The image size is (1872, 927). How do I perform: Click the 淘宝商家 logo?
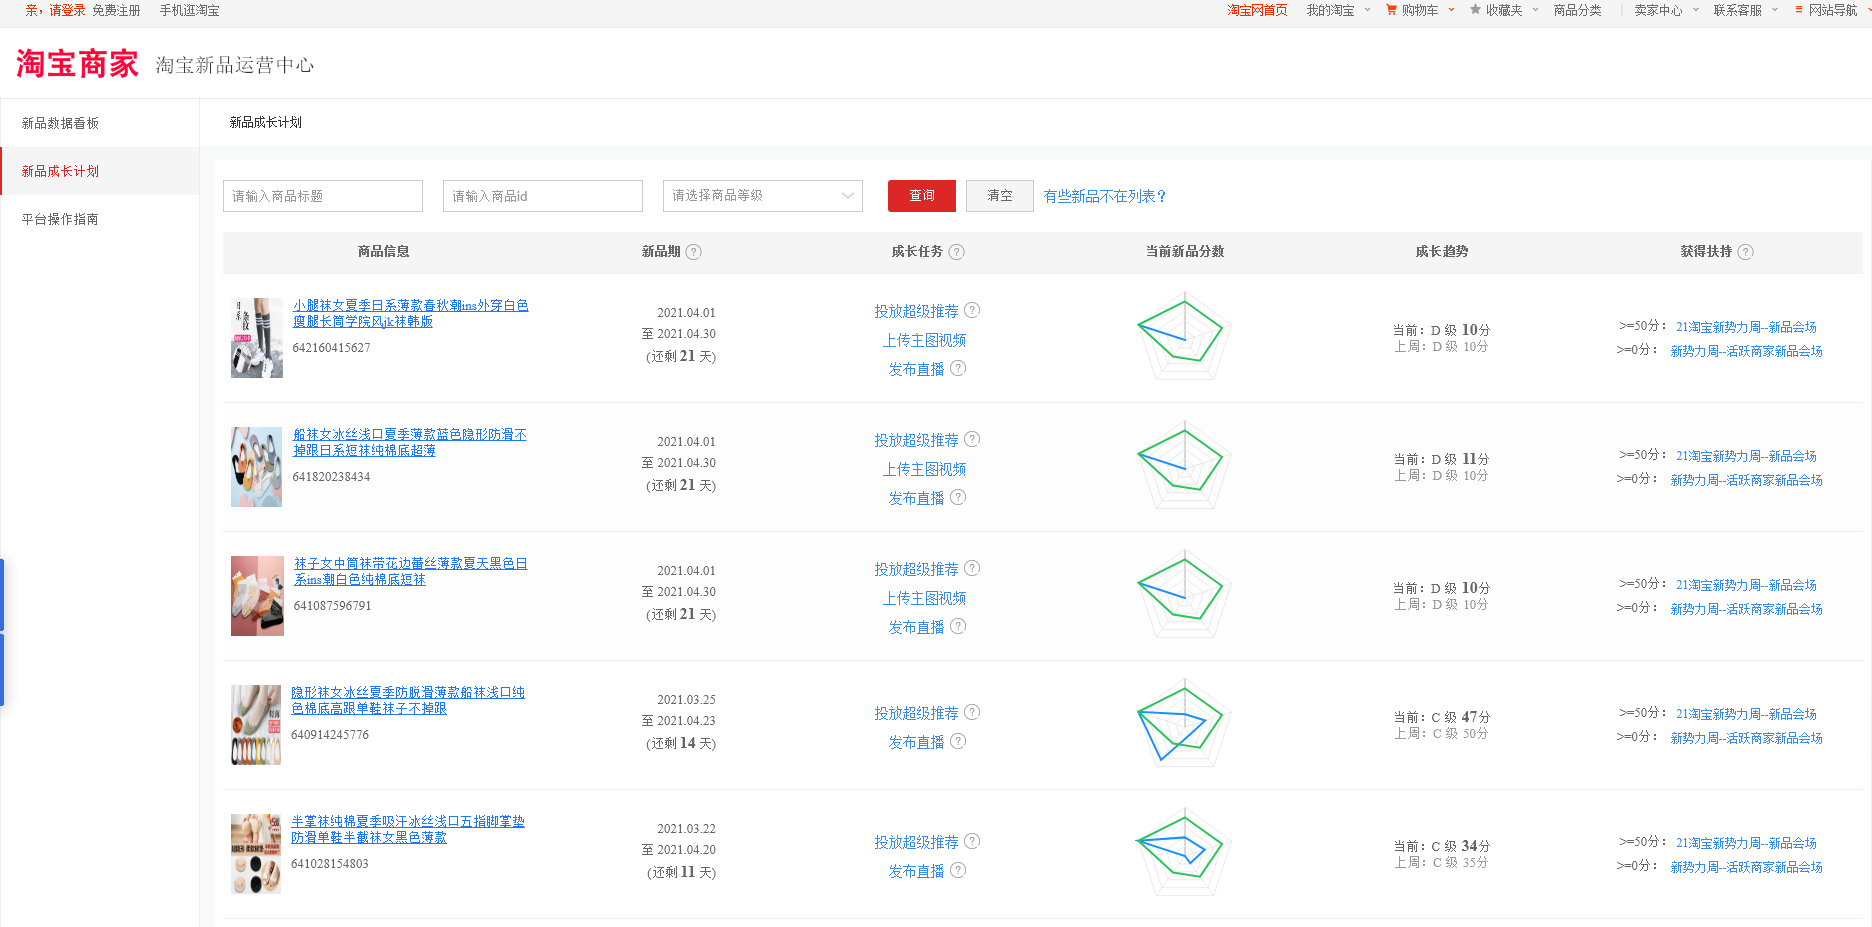[x=77, y=64]
